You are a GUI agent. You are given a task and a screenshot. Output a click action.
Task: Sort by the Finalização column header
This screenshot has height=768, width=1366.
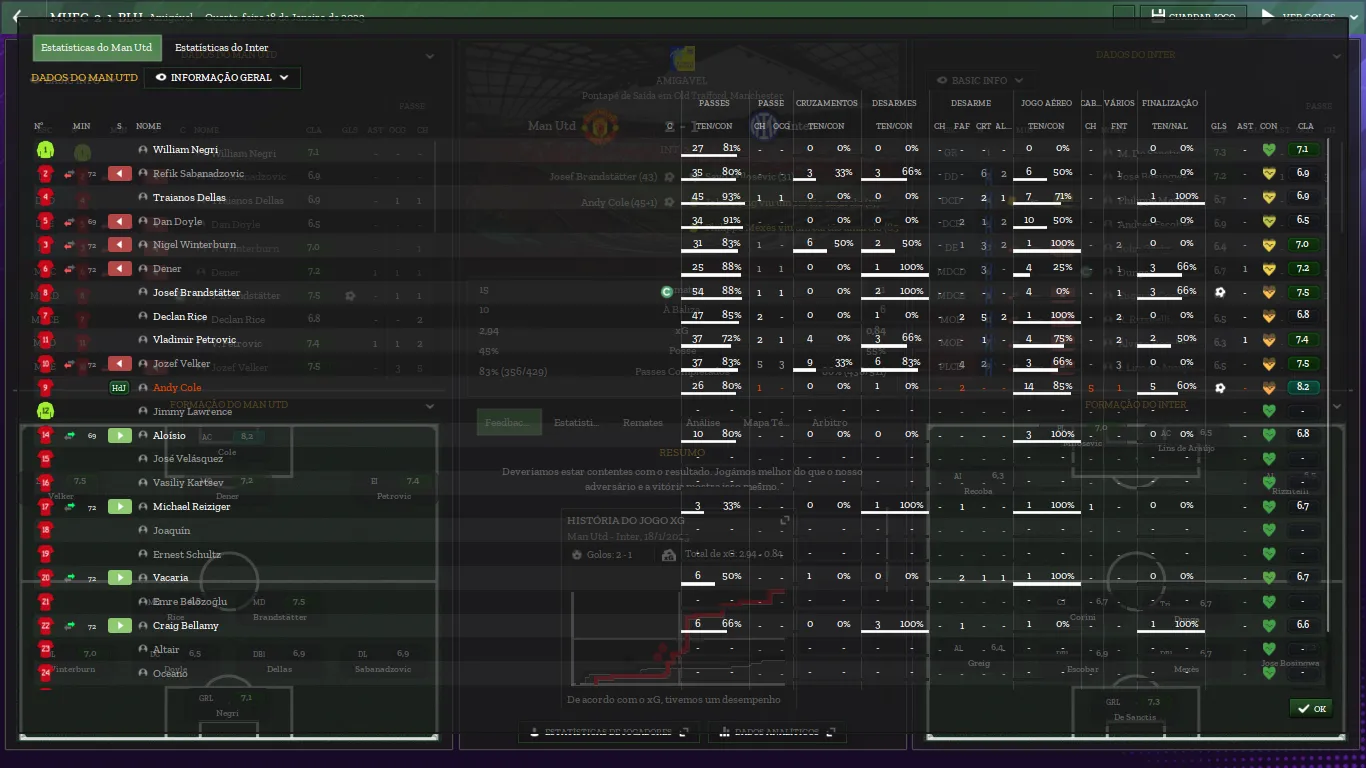pos(1169,103)
